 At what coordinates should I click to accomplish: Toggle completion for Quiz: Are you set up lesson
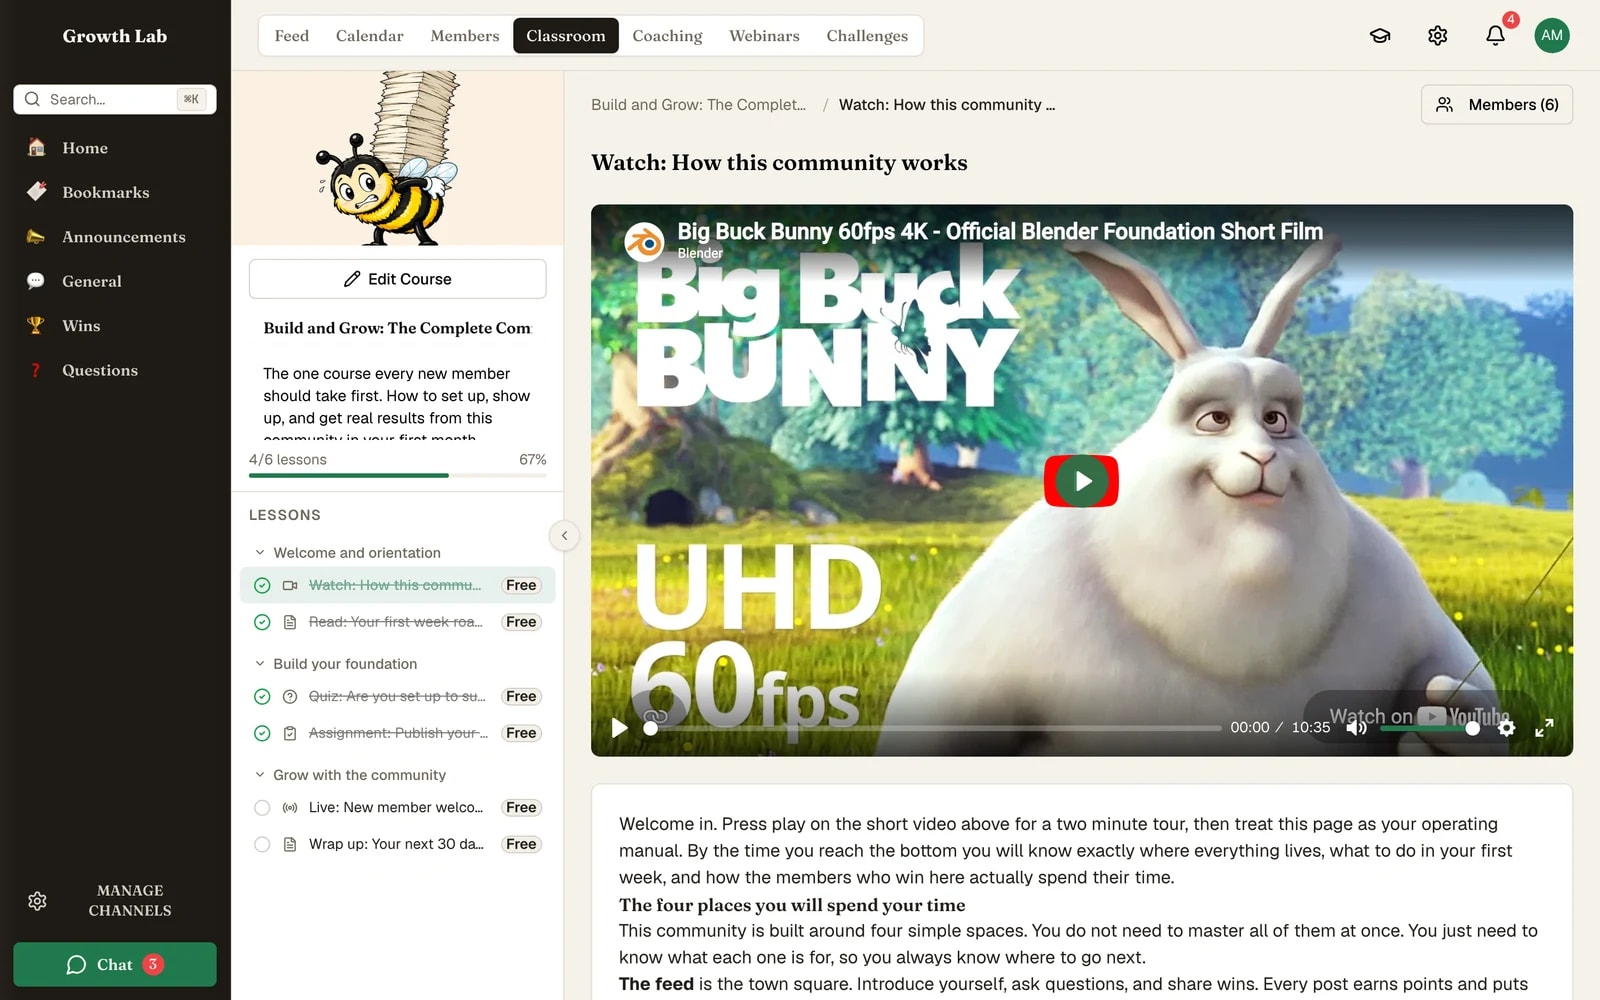point(262,697)
